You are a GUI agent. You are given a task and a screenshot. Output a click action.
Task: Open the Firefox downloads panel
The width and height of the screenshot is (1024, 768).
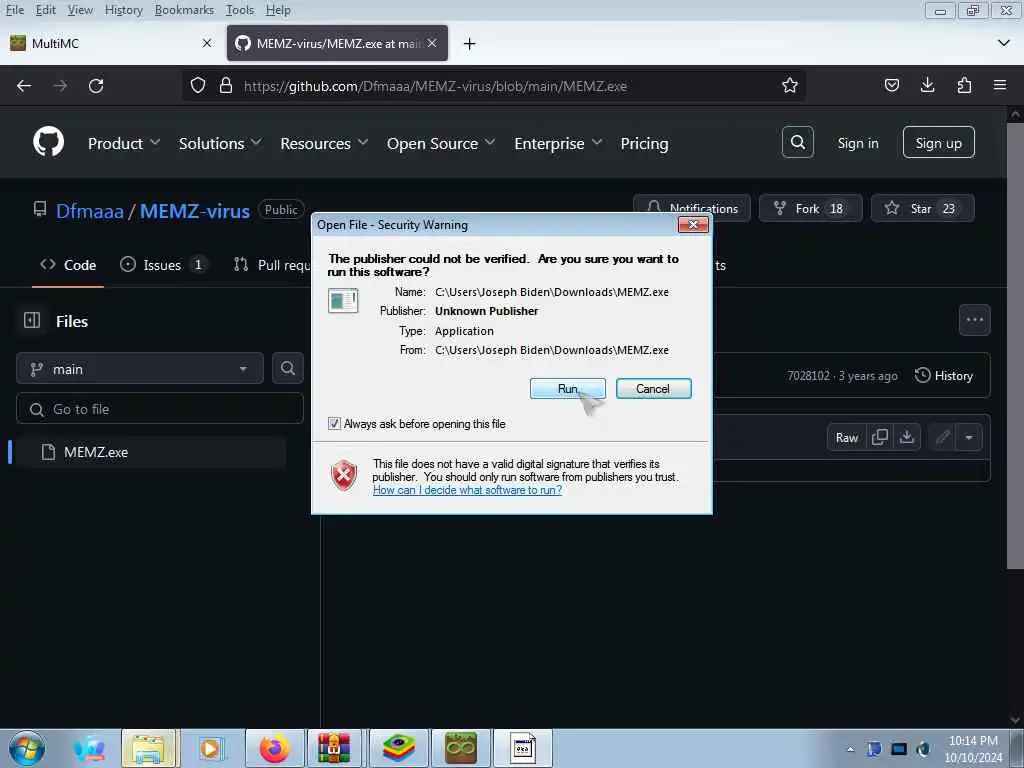click(x=927, y=85)
